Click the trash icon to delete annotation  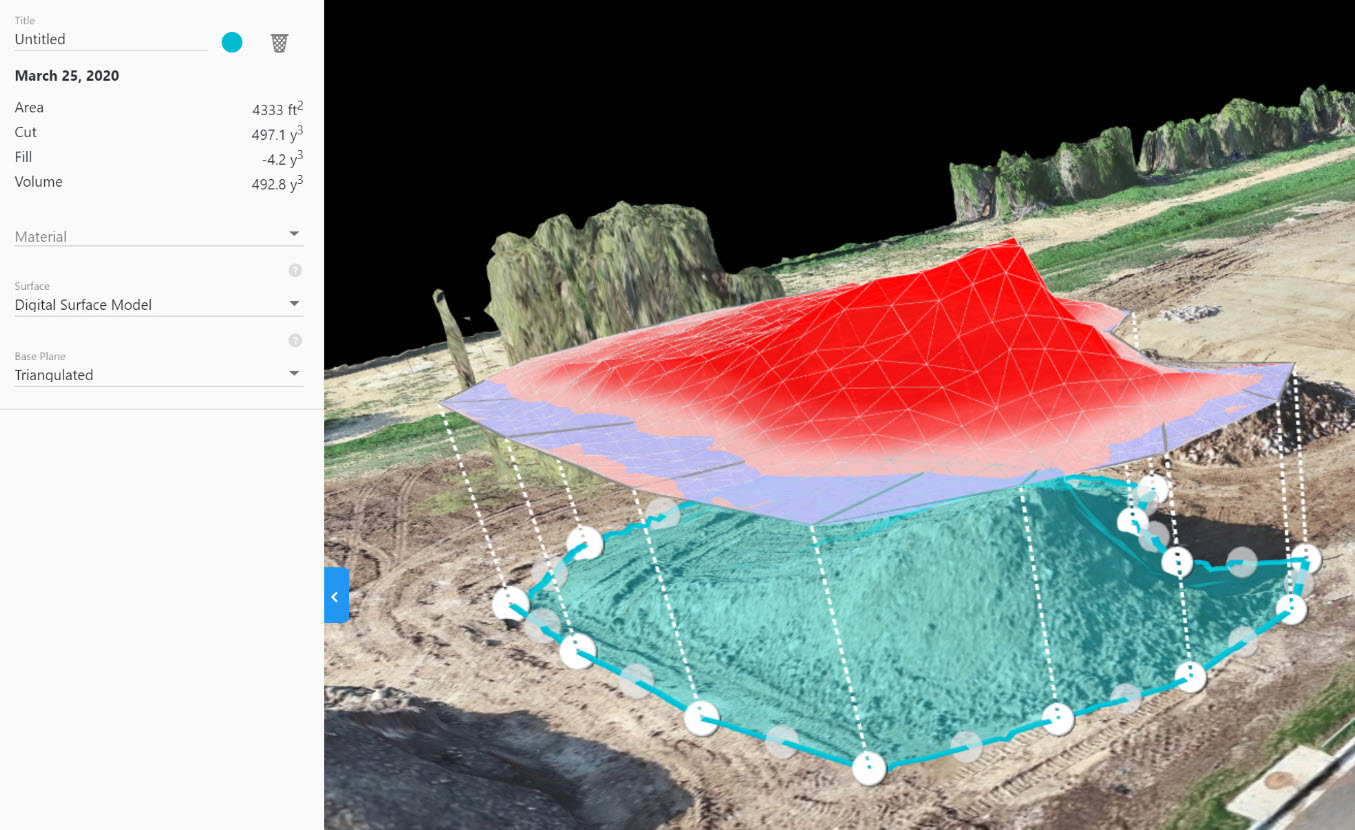[x=279, y=43]
